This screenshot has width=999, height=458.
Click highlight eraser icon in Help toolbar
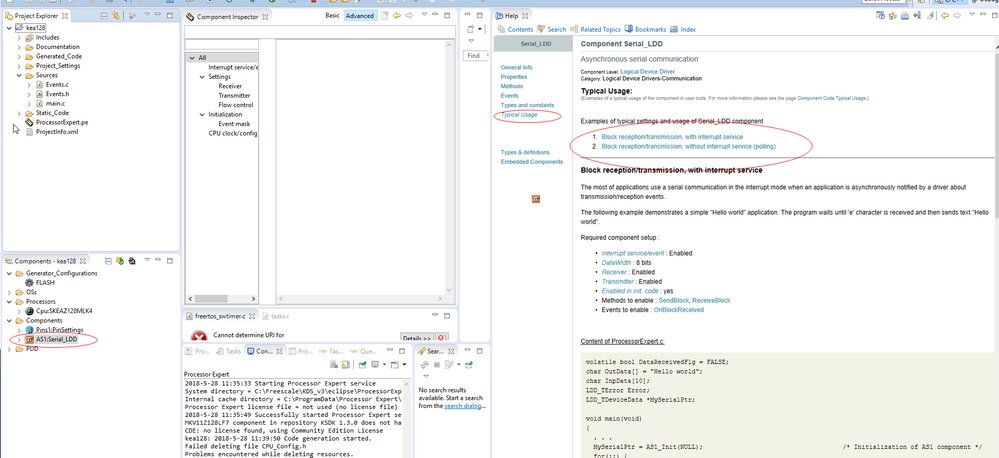pos(931,15)
